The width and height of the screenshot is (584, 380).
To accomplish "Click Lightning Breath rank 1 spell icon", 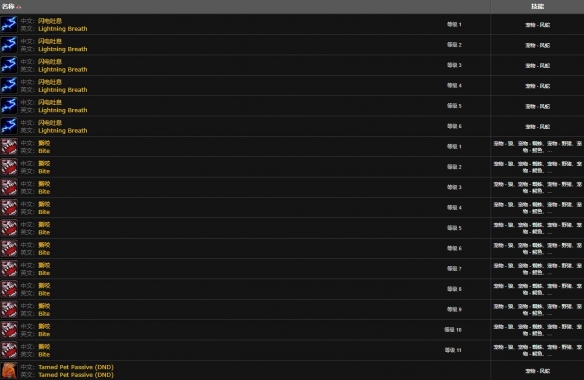I will pyautogui.click(x=9, y=25).
